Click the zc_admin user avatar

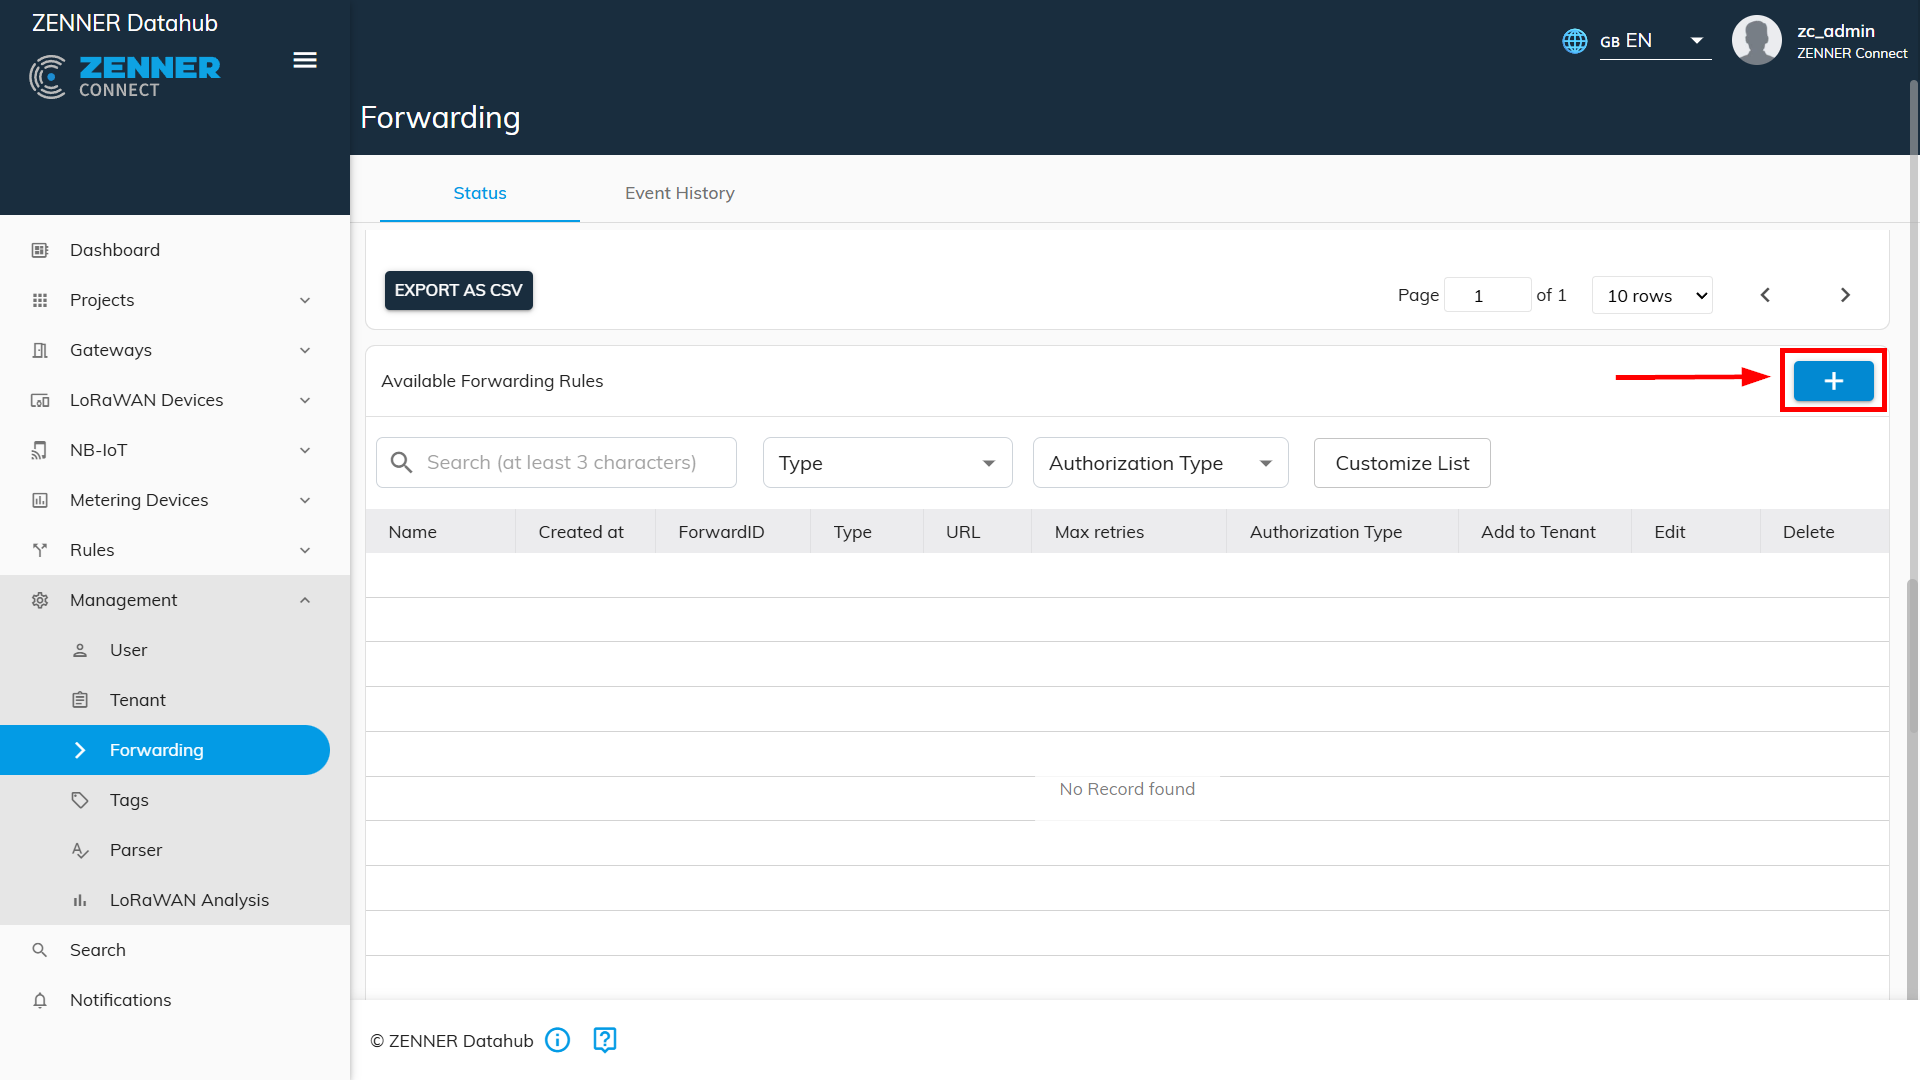click(x=1756, y=41)
